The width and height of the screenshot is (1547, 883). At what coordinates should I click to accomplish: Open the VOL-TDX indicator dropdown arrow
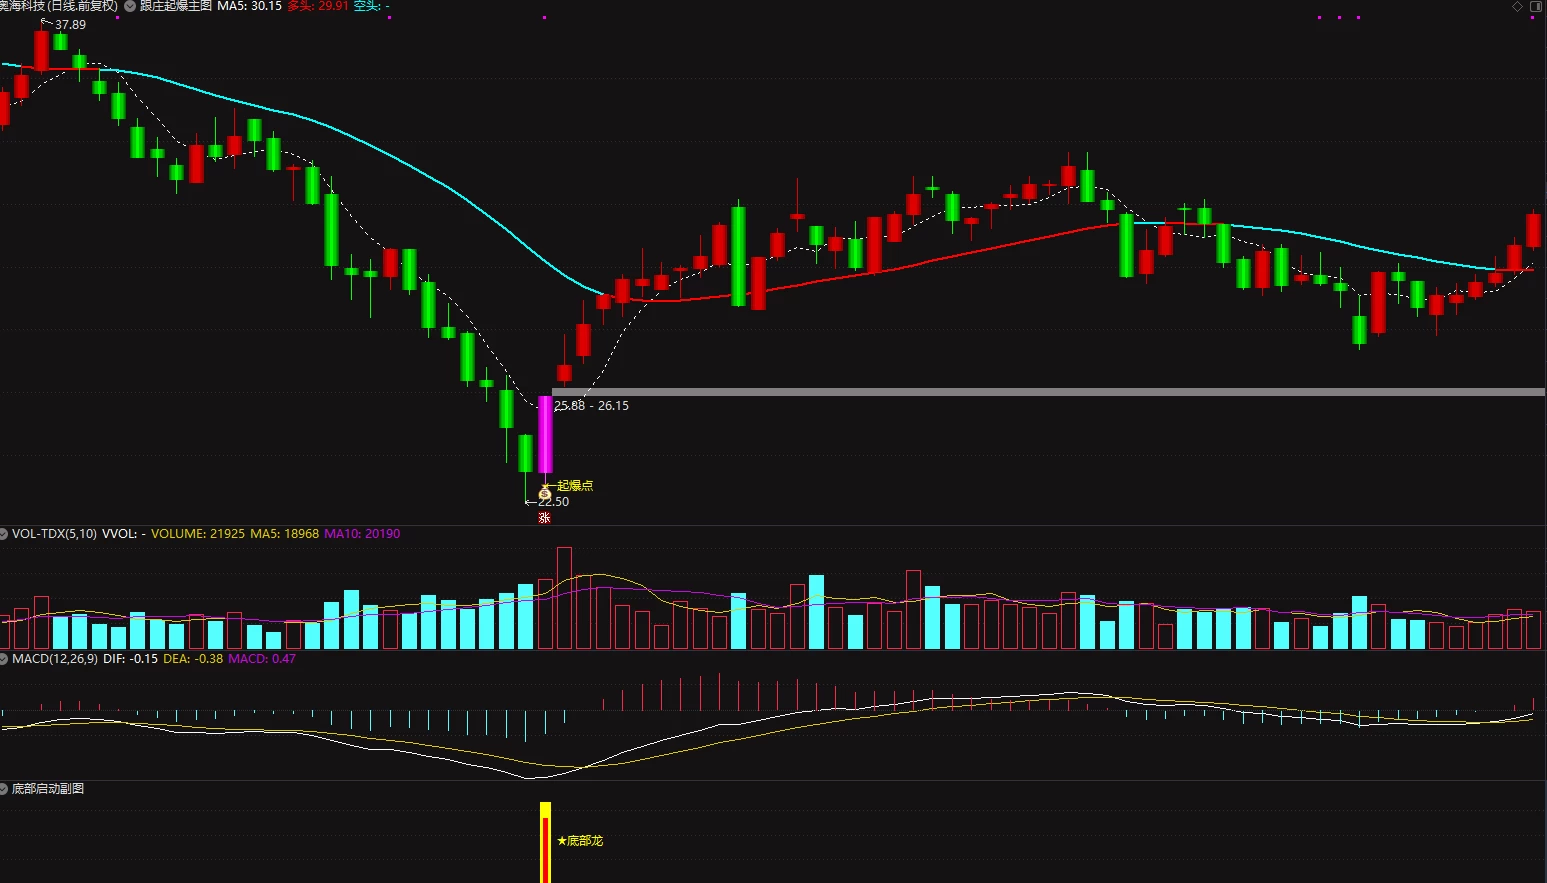coord(4,534)
